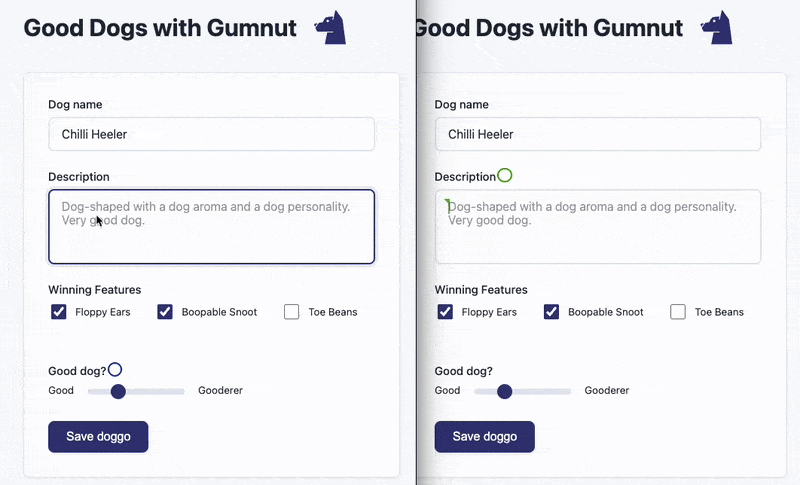Viewport: 800px width, 485px height.
Task: Click the green presence circle next to Description
Action: coord(505,175)
